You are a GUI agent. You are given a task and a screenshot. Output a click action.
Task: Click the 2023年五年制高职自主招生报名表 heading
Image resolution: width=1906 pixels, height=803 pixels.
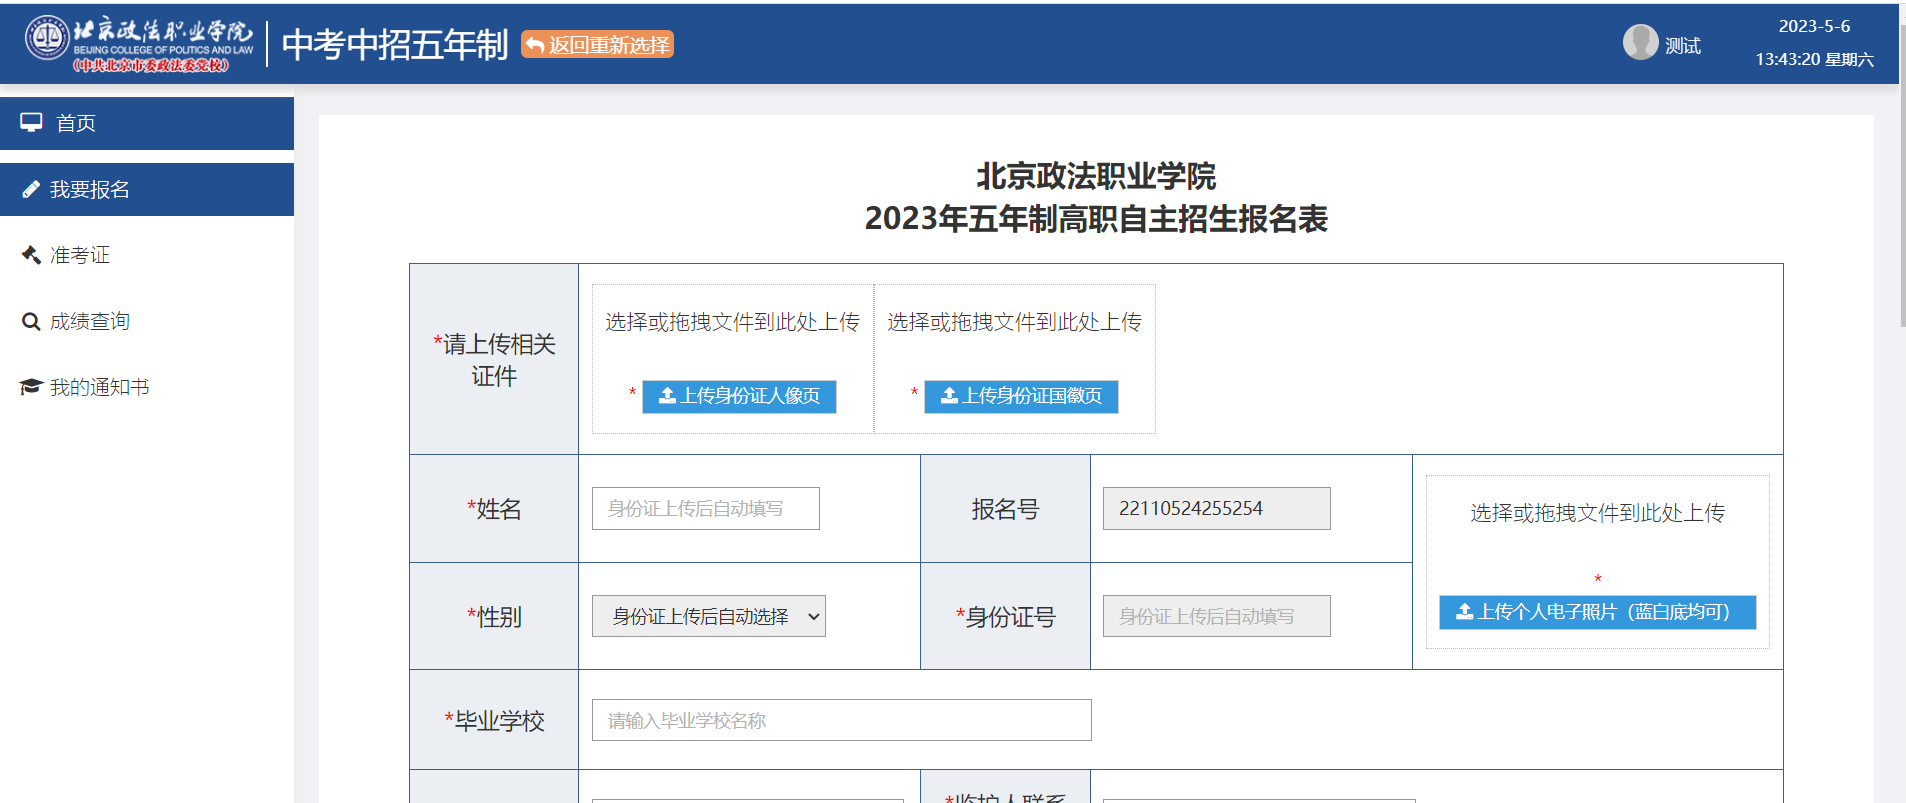[x=1096, y=218]
